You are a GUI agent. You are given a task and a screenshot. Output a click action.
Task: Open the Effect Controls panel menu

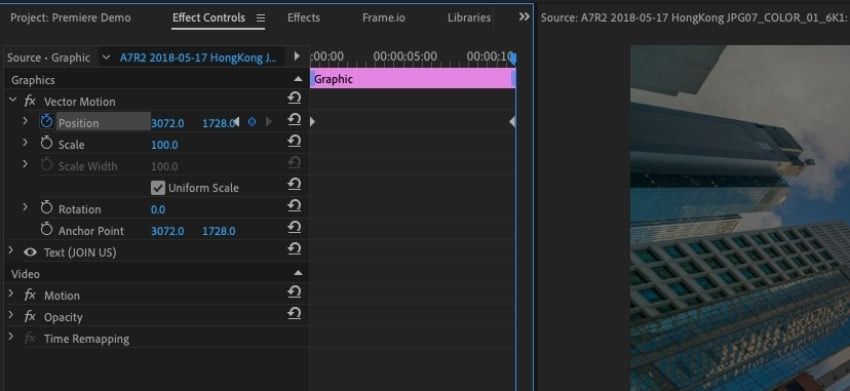pos(261,18)
